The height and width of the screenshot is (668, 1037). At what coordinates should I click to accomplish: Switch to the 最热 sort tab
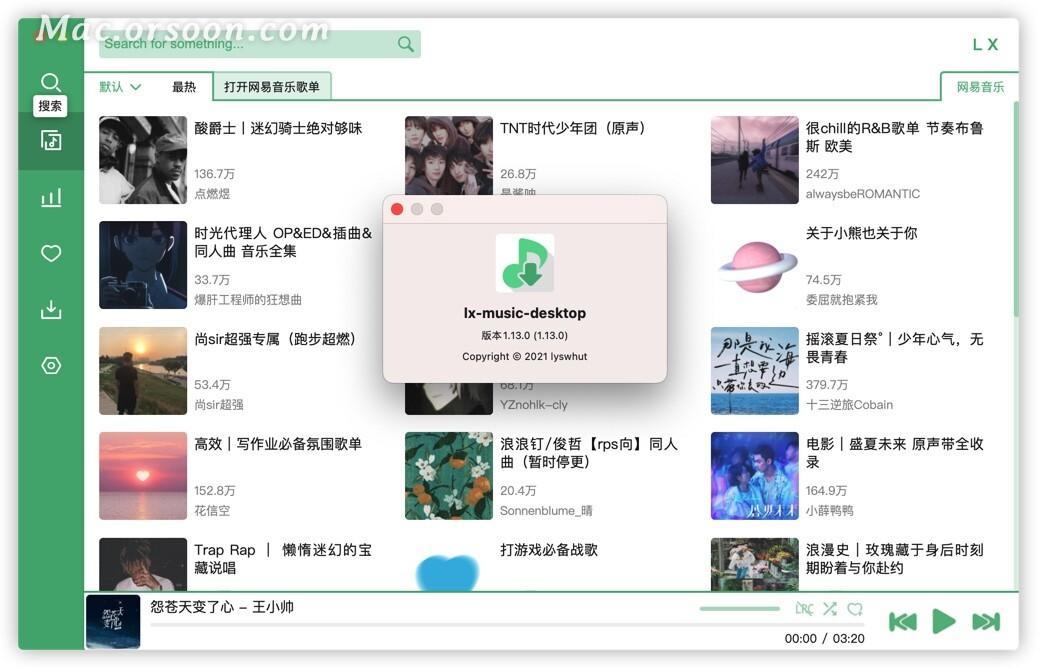click(x=184, y=87)
